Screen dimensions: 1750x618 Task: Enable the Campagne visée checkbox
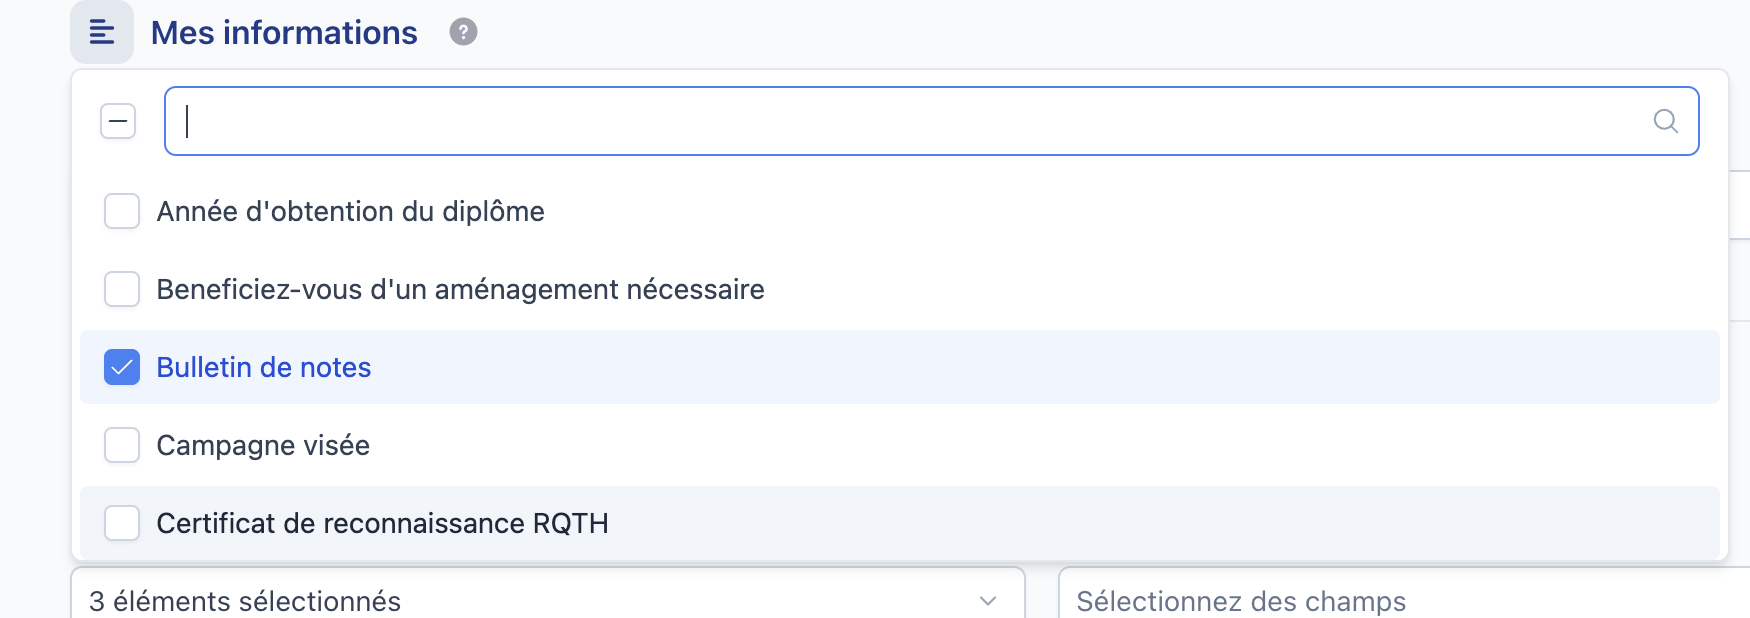(x=122, y=445)
